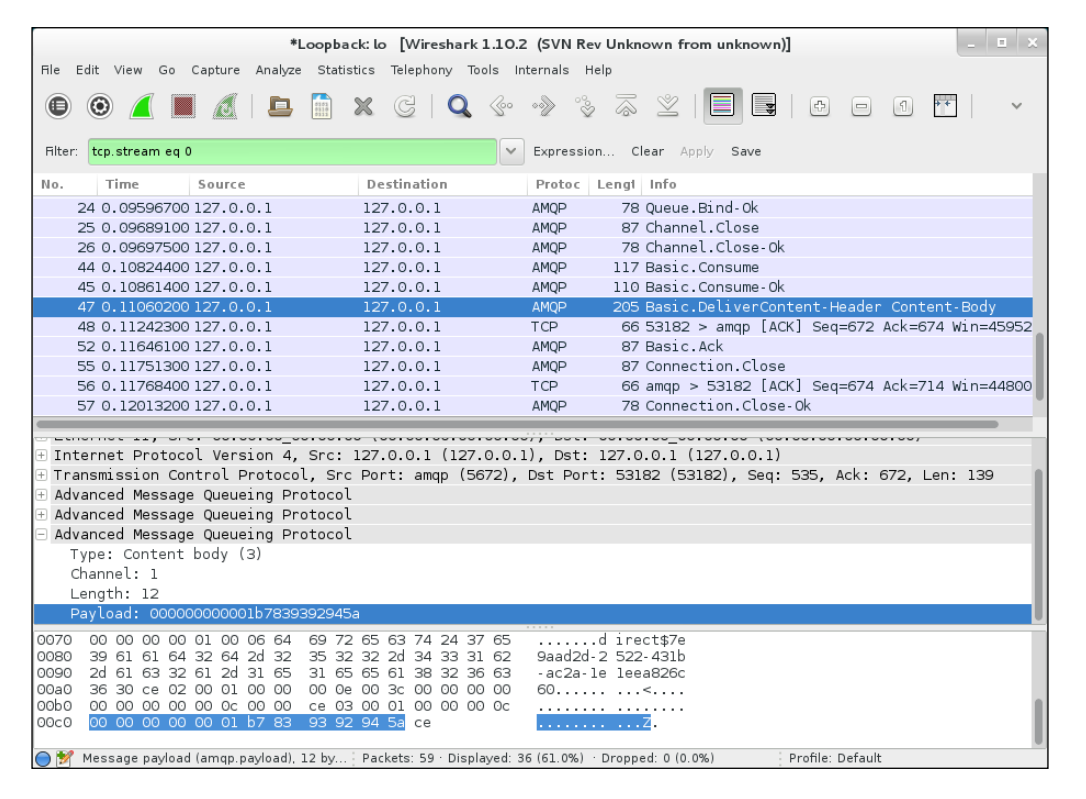Sort by the Info column header
The width and height of the screenshot is (1086, 799).
click(x=837, y=184)
